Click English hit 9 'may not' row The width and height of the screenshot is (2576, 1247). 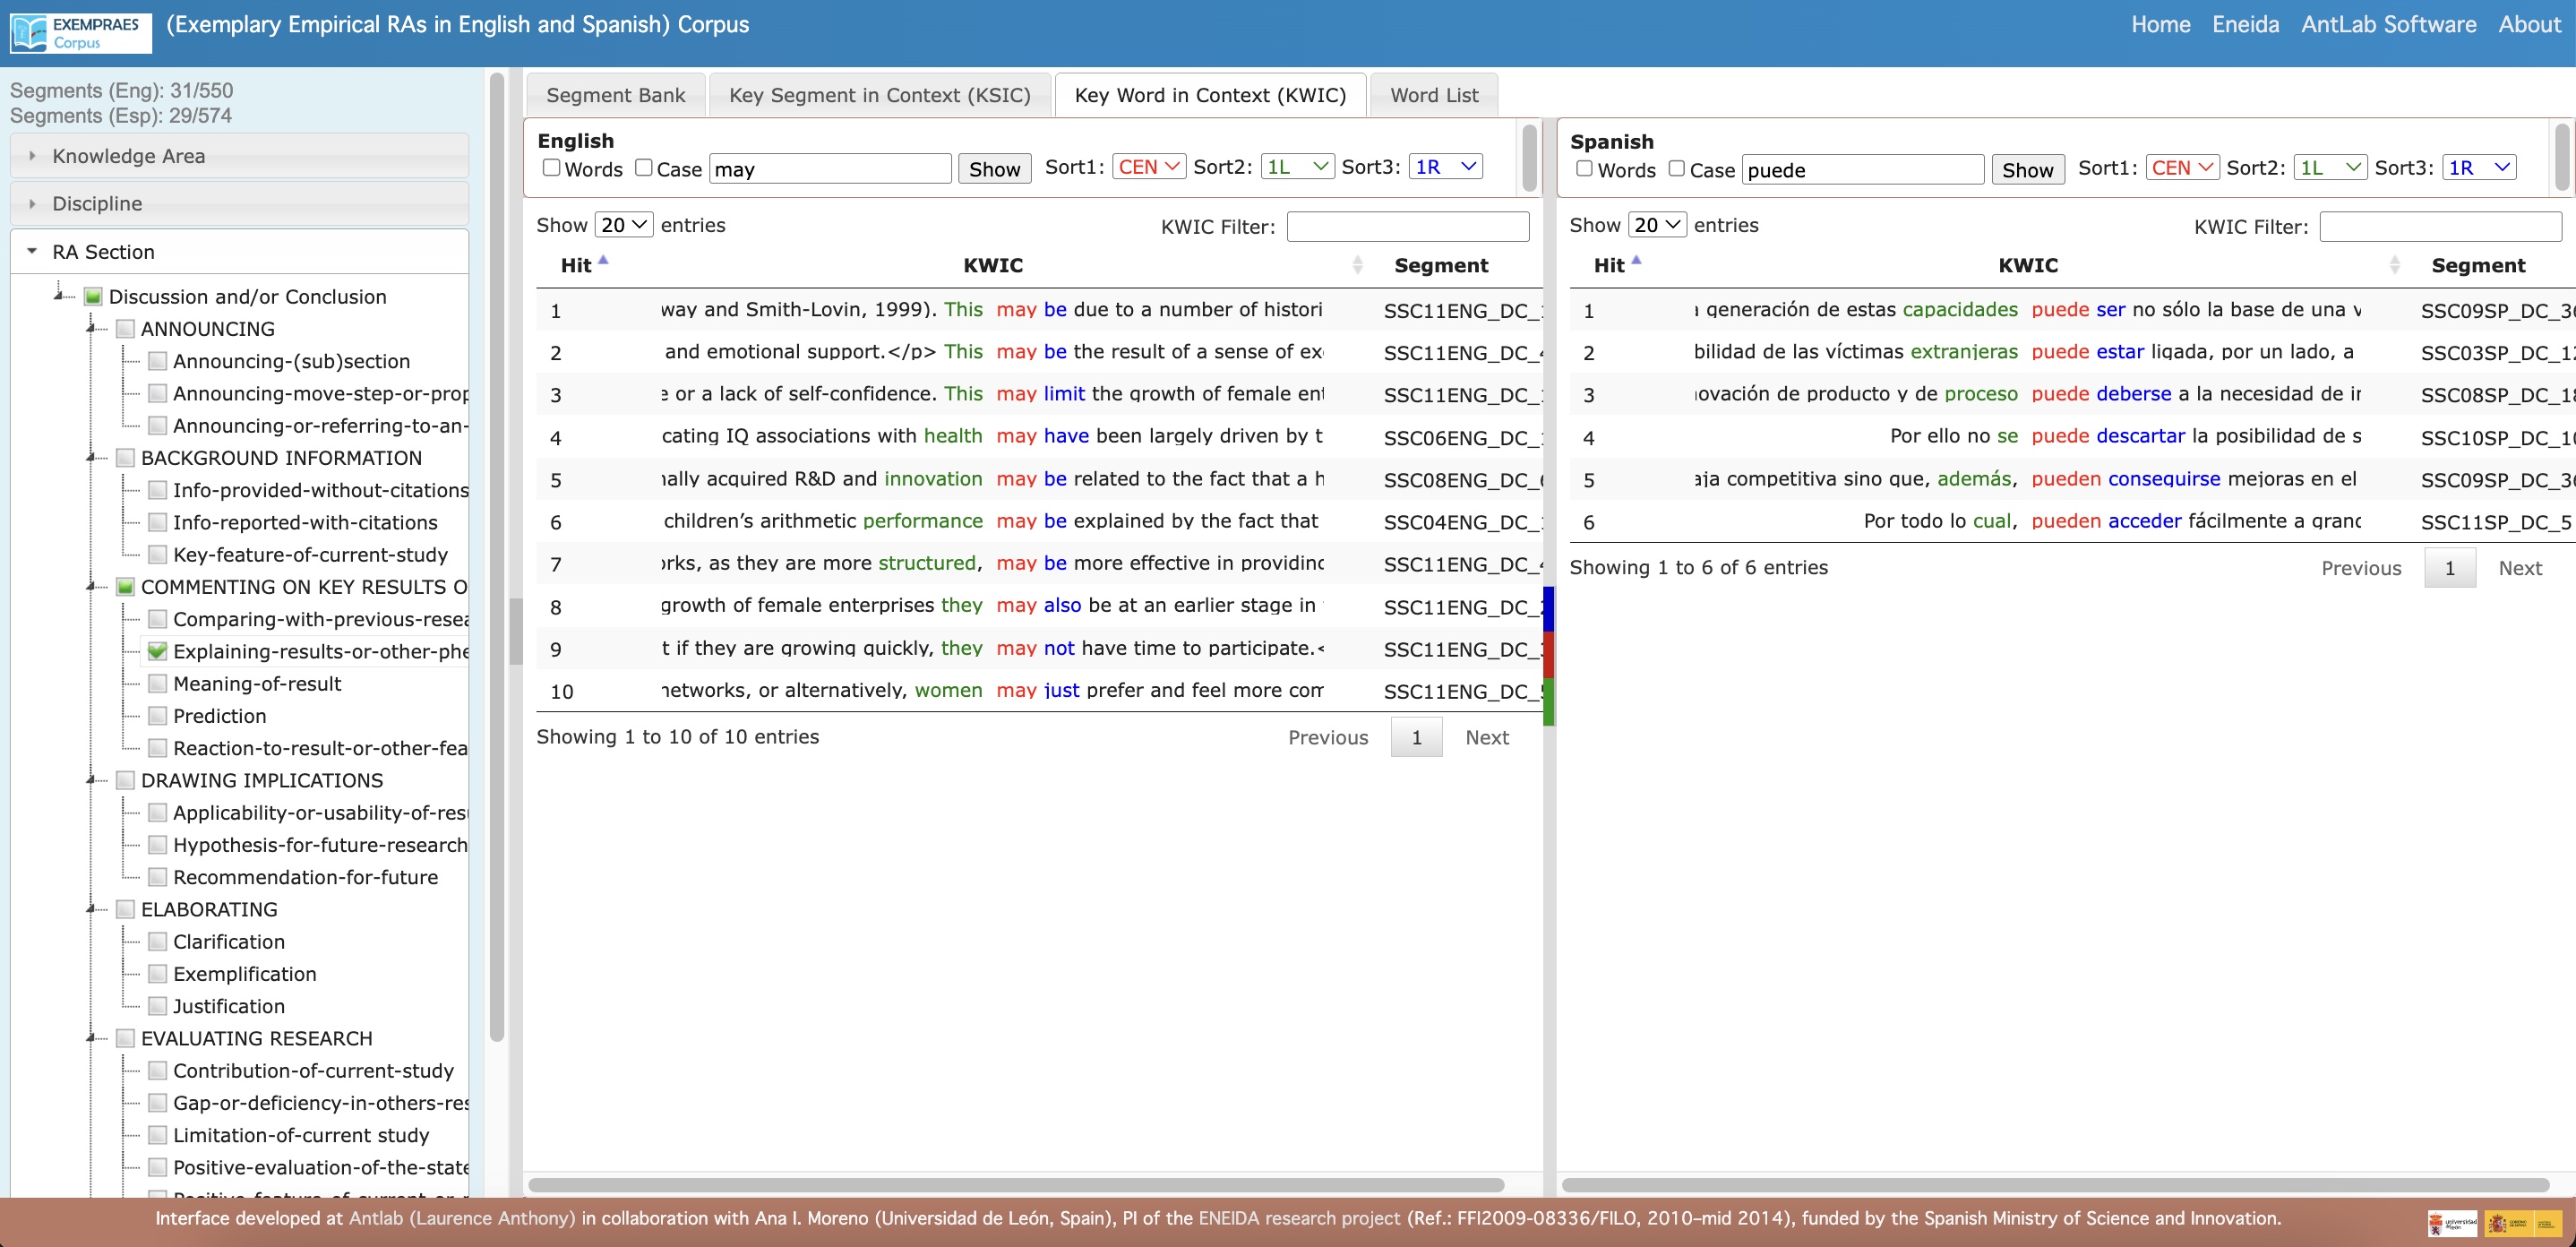1040,648
